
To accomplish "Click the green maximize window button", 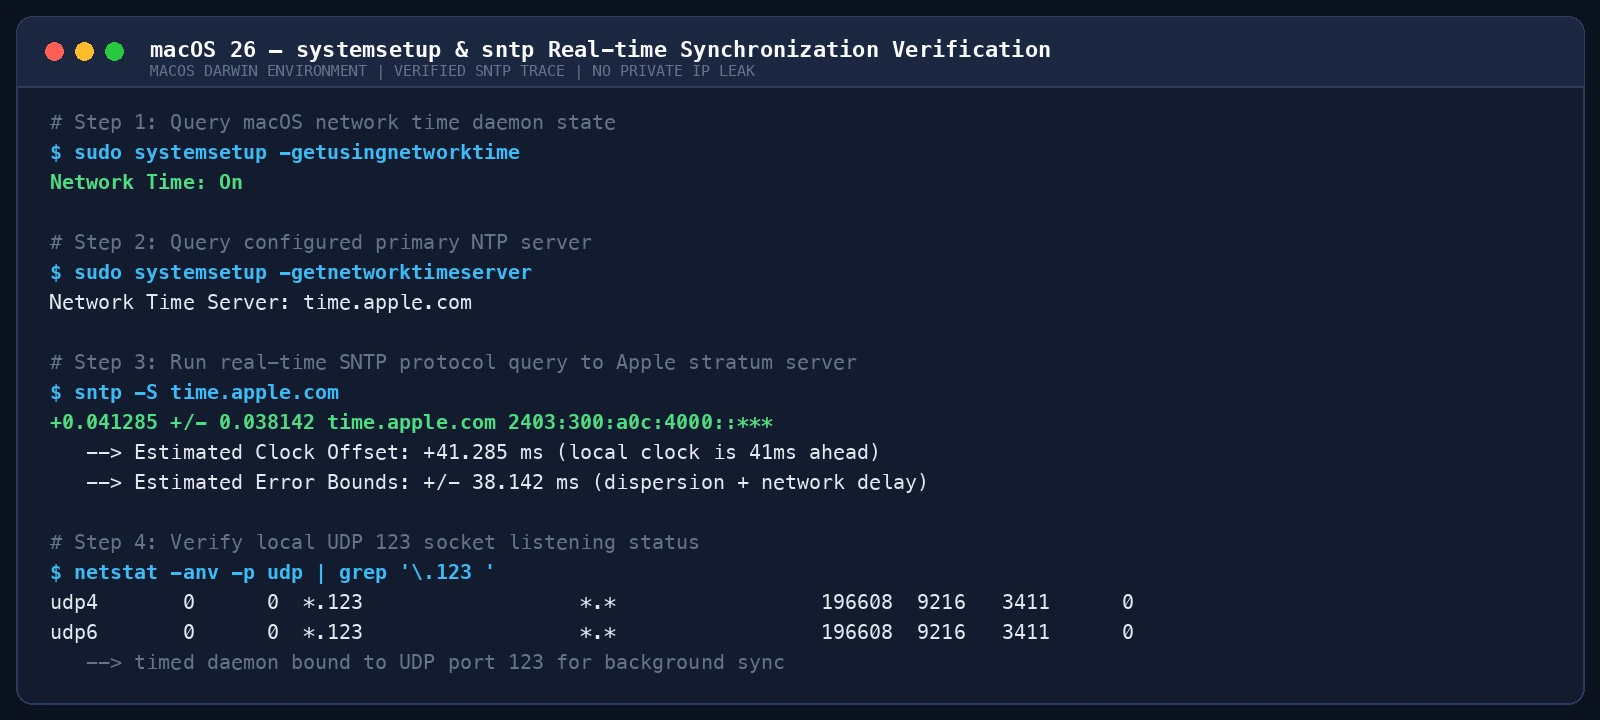I will pos(115,51).
